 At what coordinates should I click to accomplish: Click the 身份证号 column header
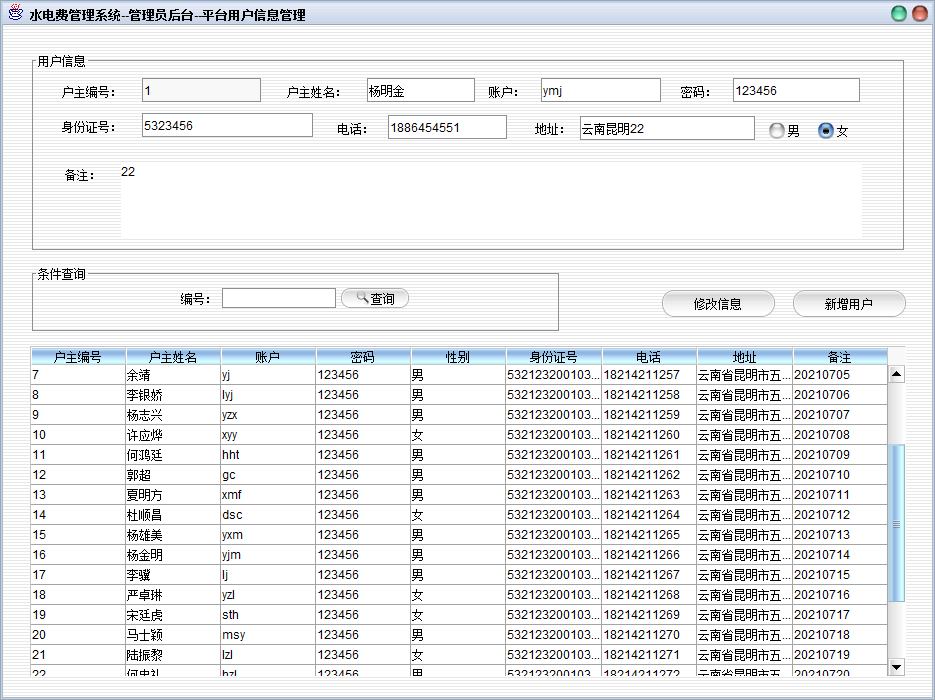pyautogui.click(x=553, y=357)
